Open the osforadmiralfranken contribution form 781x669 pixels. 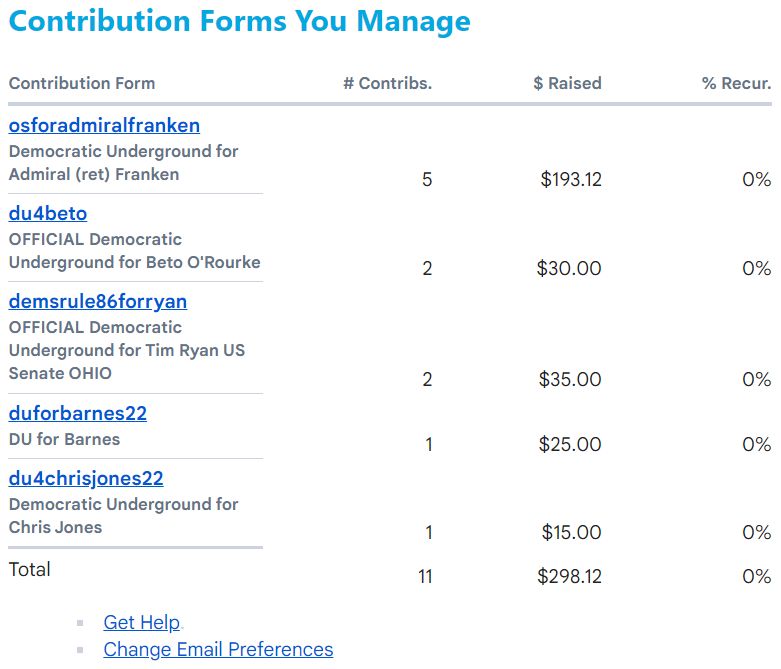point(104,126)
